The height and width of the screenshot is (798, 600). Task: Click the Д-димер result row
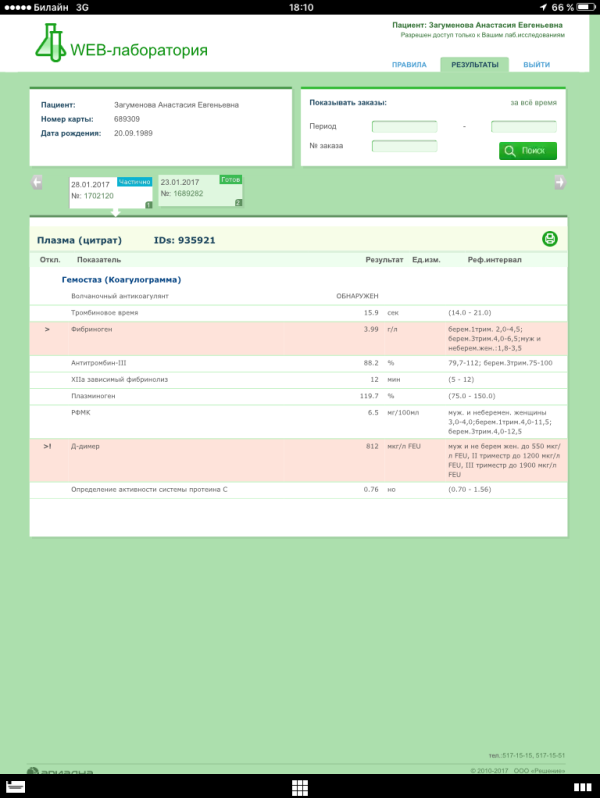click(x=300, y=459)
